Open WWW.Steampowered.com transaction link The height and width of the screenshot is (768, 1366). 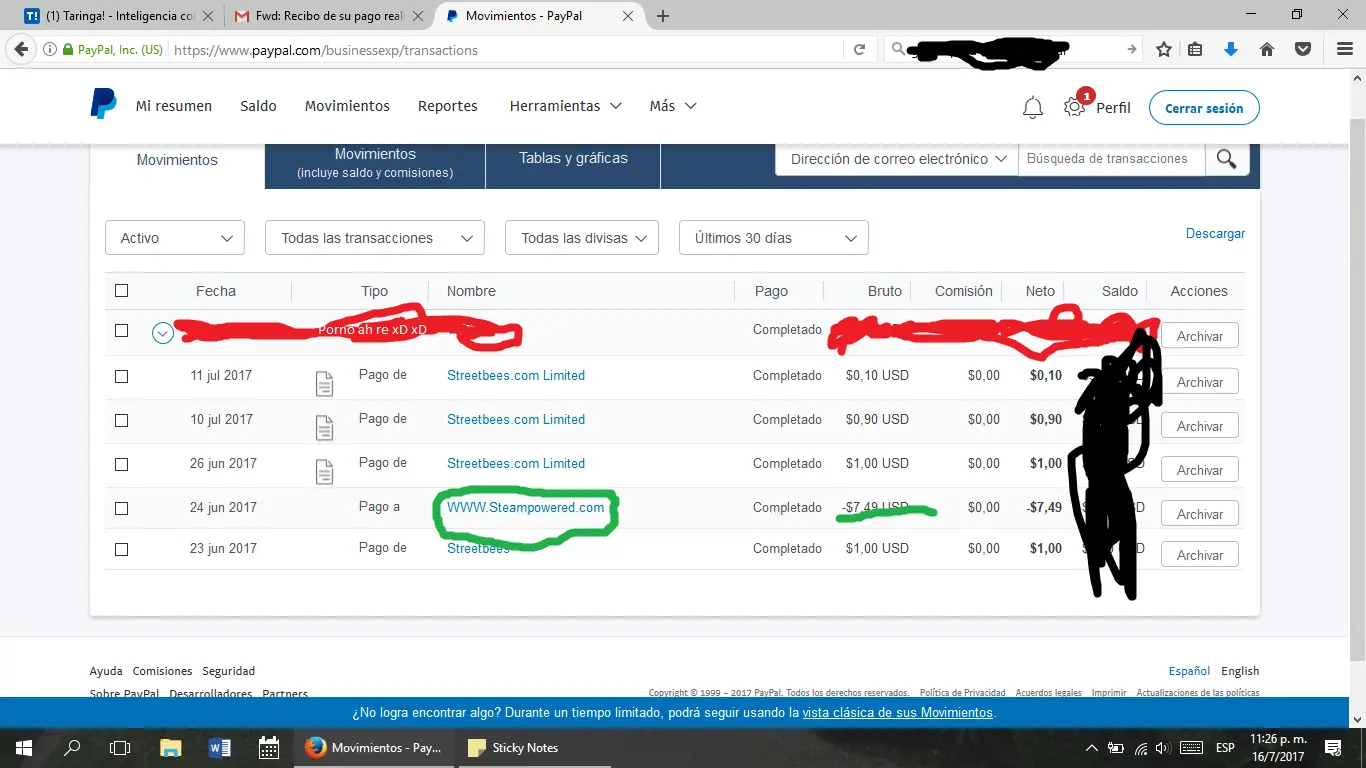coord(526,507)
